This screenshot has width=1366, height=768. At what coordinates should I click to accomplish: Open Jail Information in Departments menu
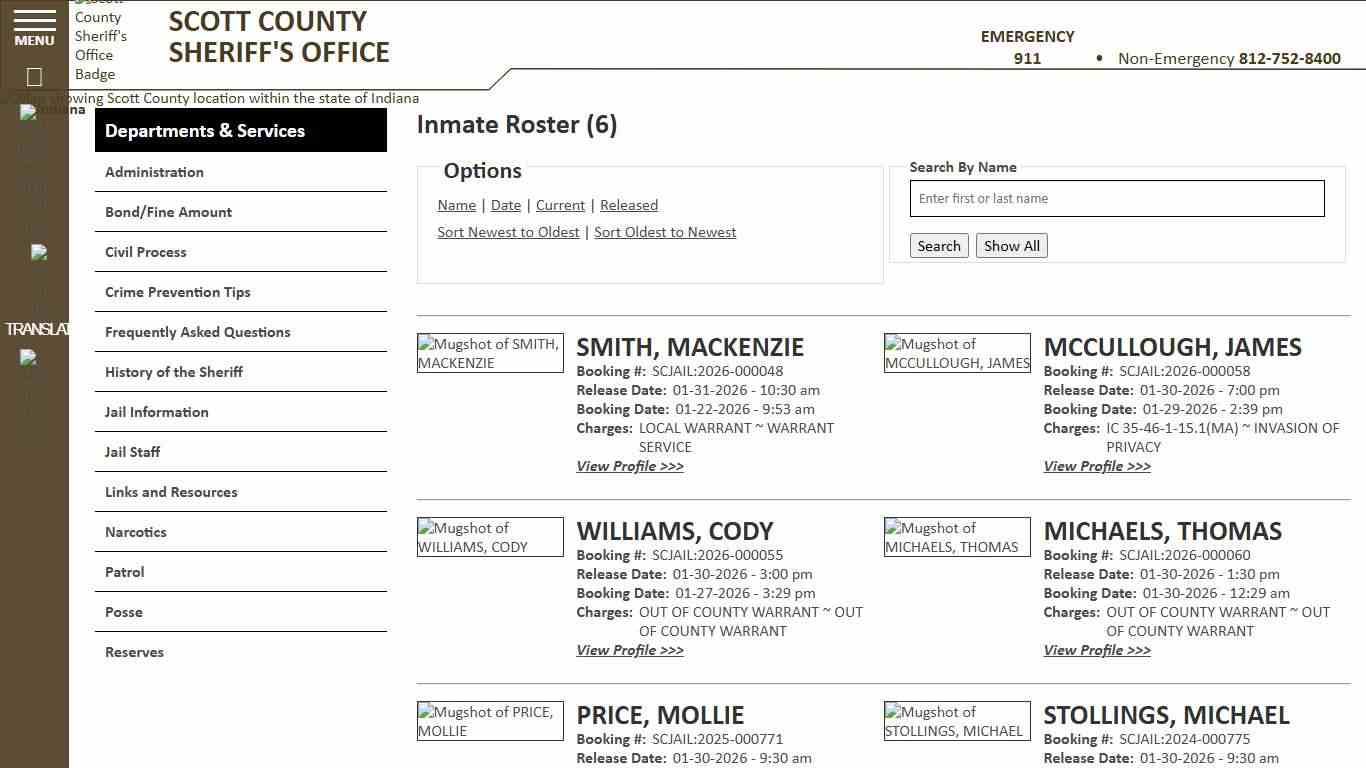pyautogui.click(x=157, y=411)
